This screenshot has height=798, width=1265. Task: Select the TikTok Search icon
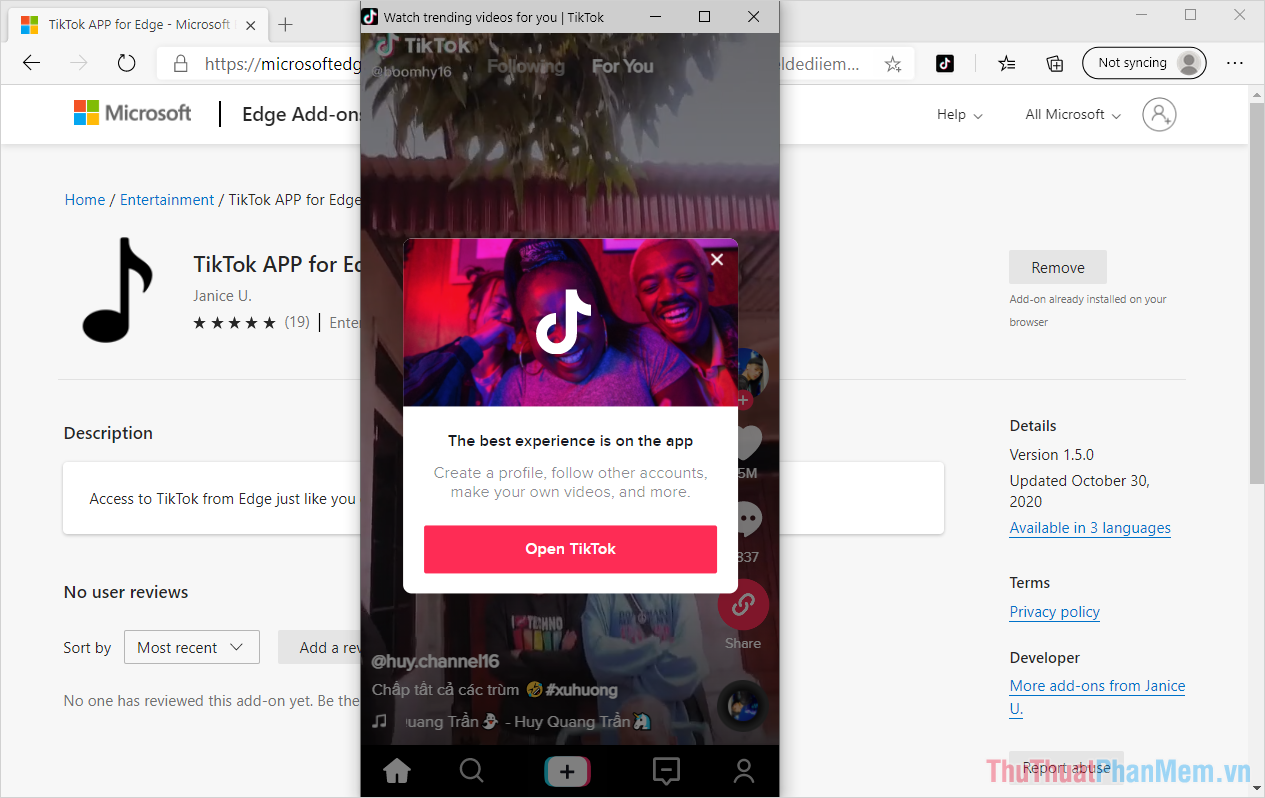point(471,771)
